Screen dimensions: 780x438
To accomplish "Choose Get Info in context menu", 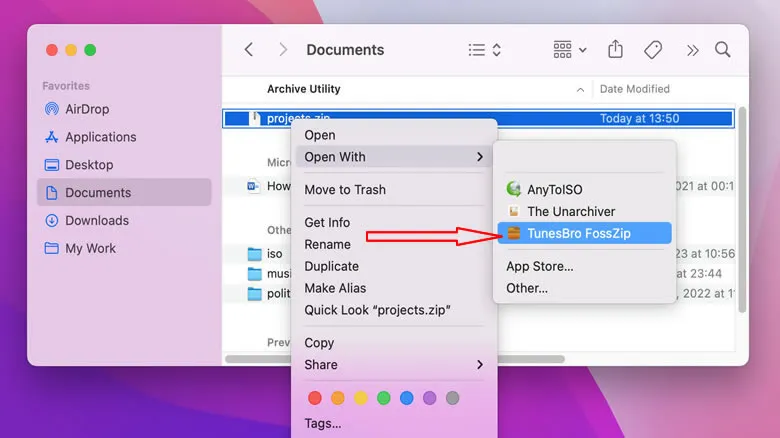I will click(394, 222).
